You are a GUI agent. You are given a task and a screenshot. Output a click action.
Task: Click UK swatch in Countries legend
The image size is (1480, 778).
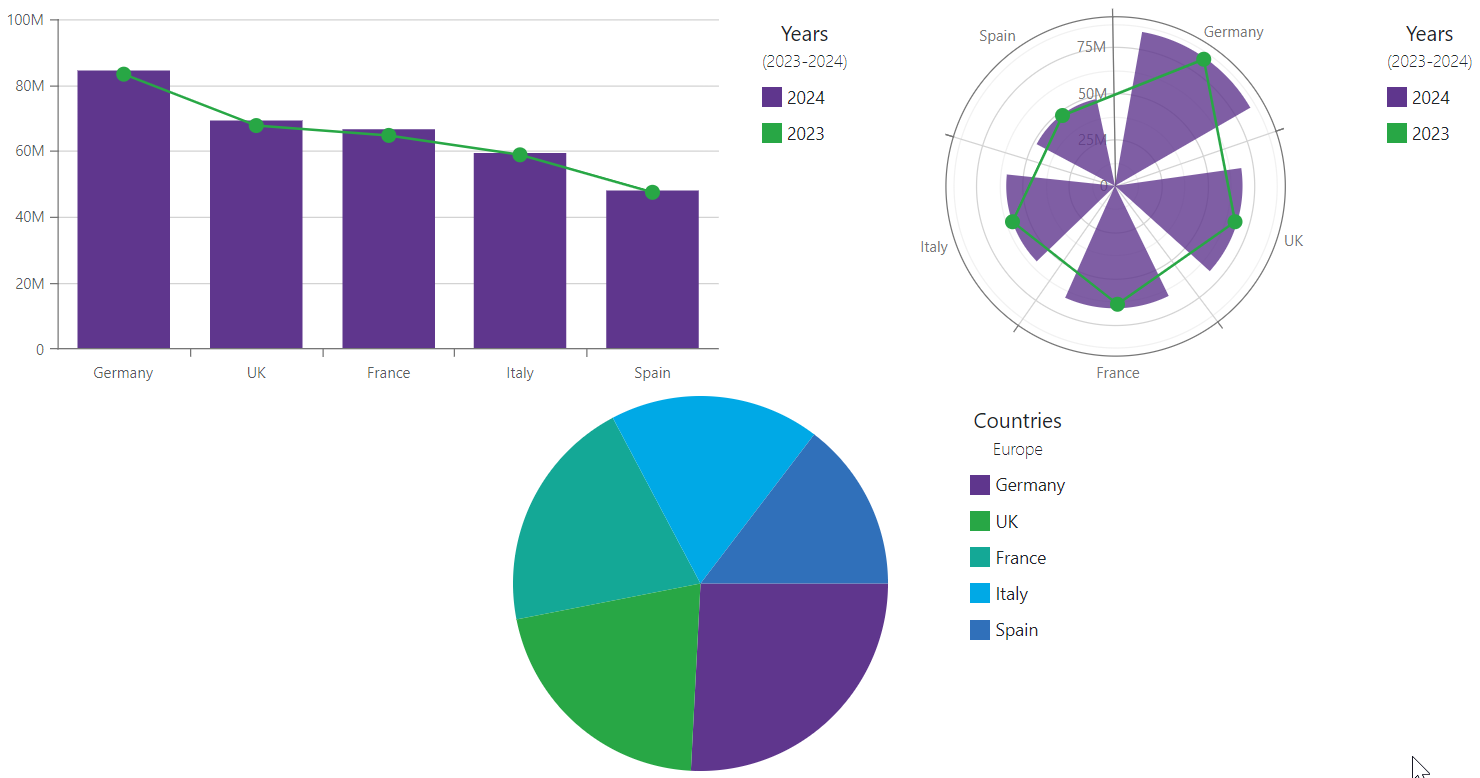coord(980,521)
